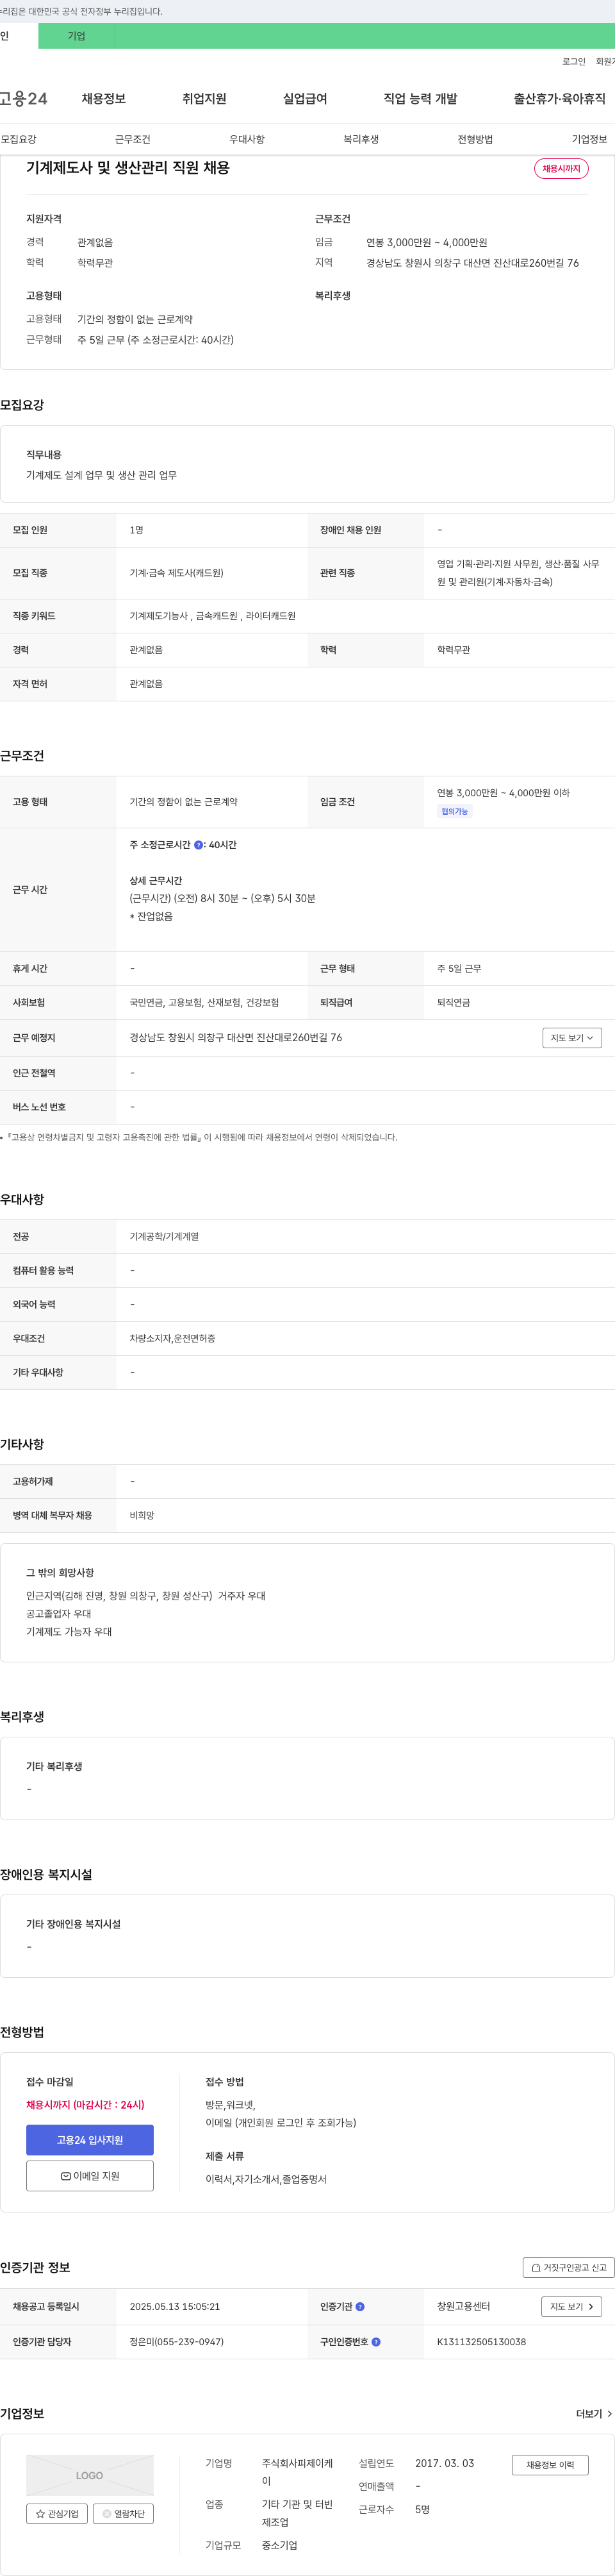Viewport: 615px width, 2576px height.
Task: Click the 채용시까지 status badge
Action: pyautogui.click(x=561, y=169)
